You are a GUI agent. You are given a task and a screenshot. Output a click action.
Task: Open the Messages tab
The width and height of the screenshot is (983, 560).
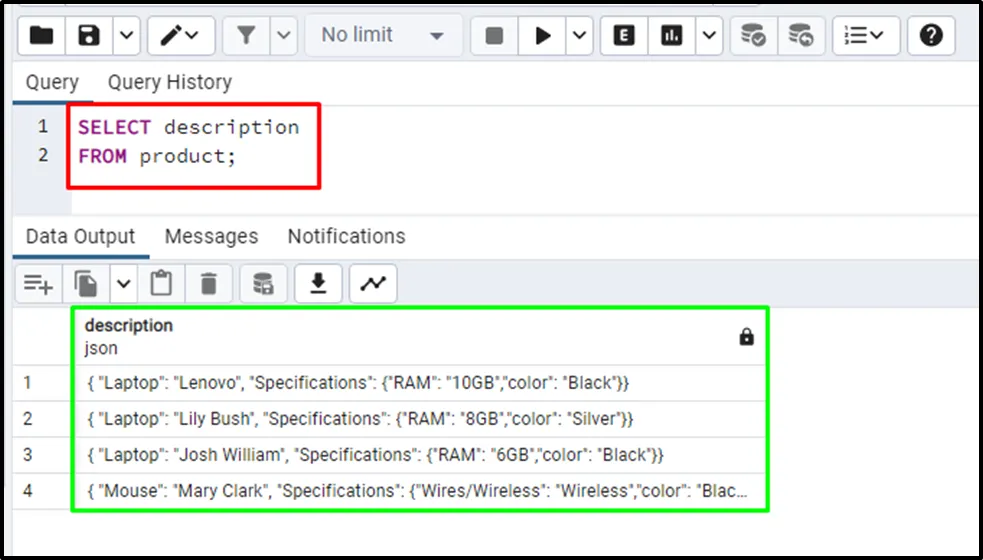point(211,237)
